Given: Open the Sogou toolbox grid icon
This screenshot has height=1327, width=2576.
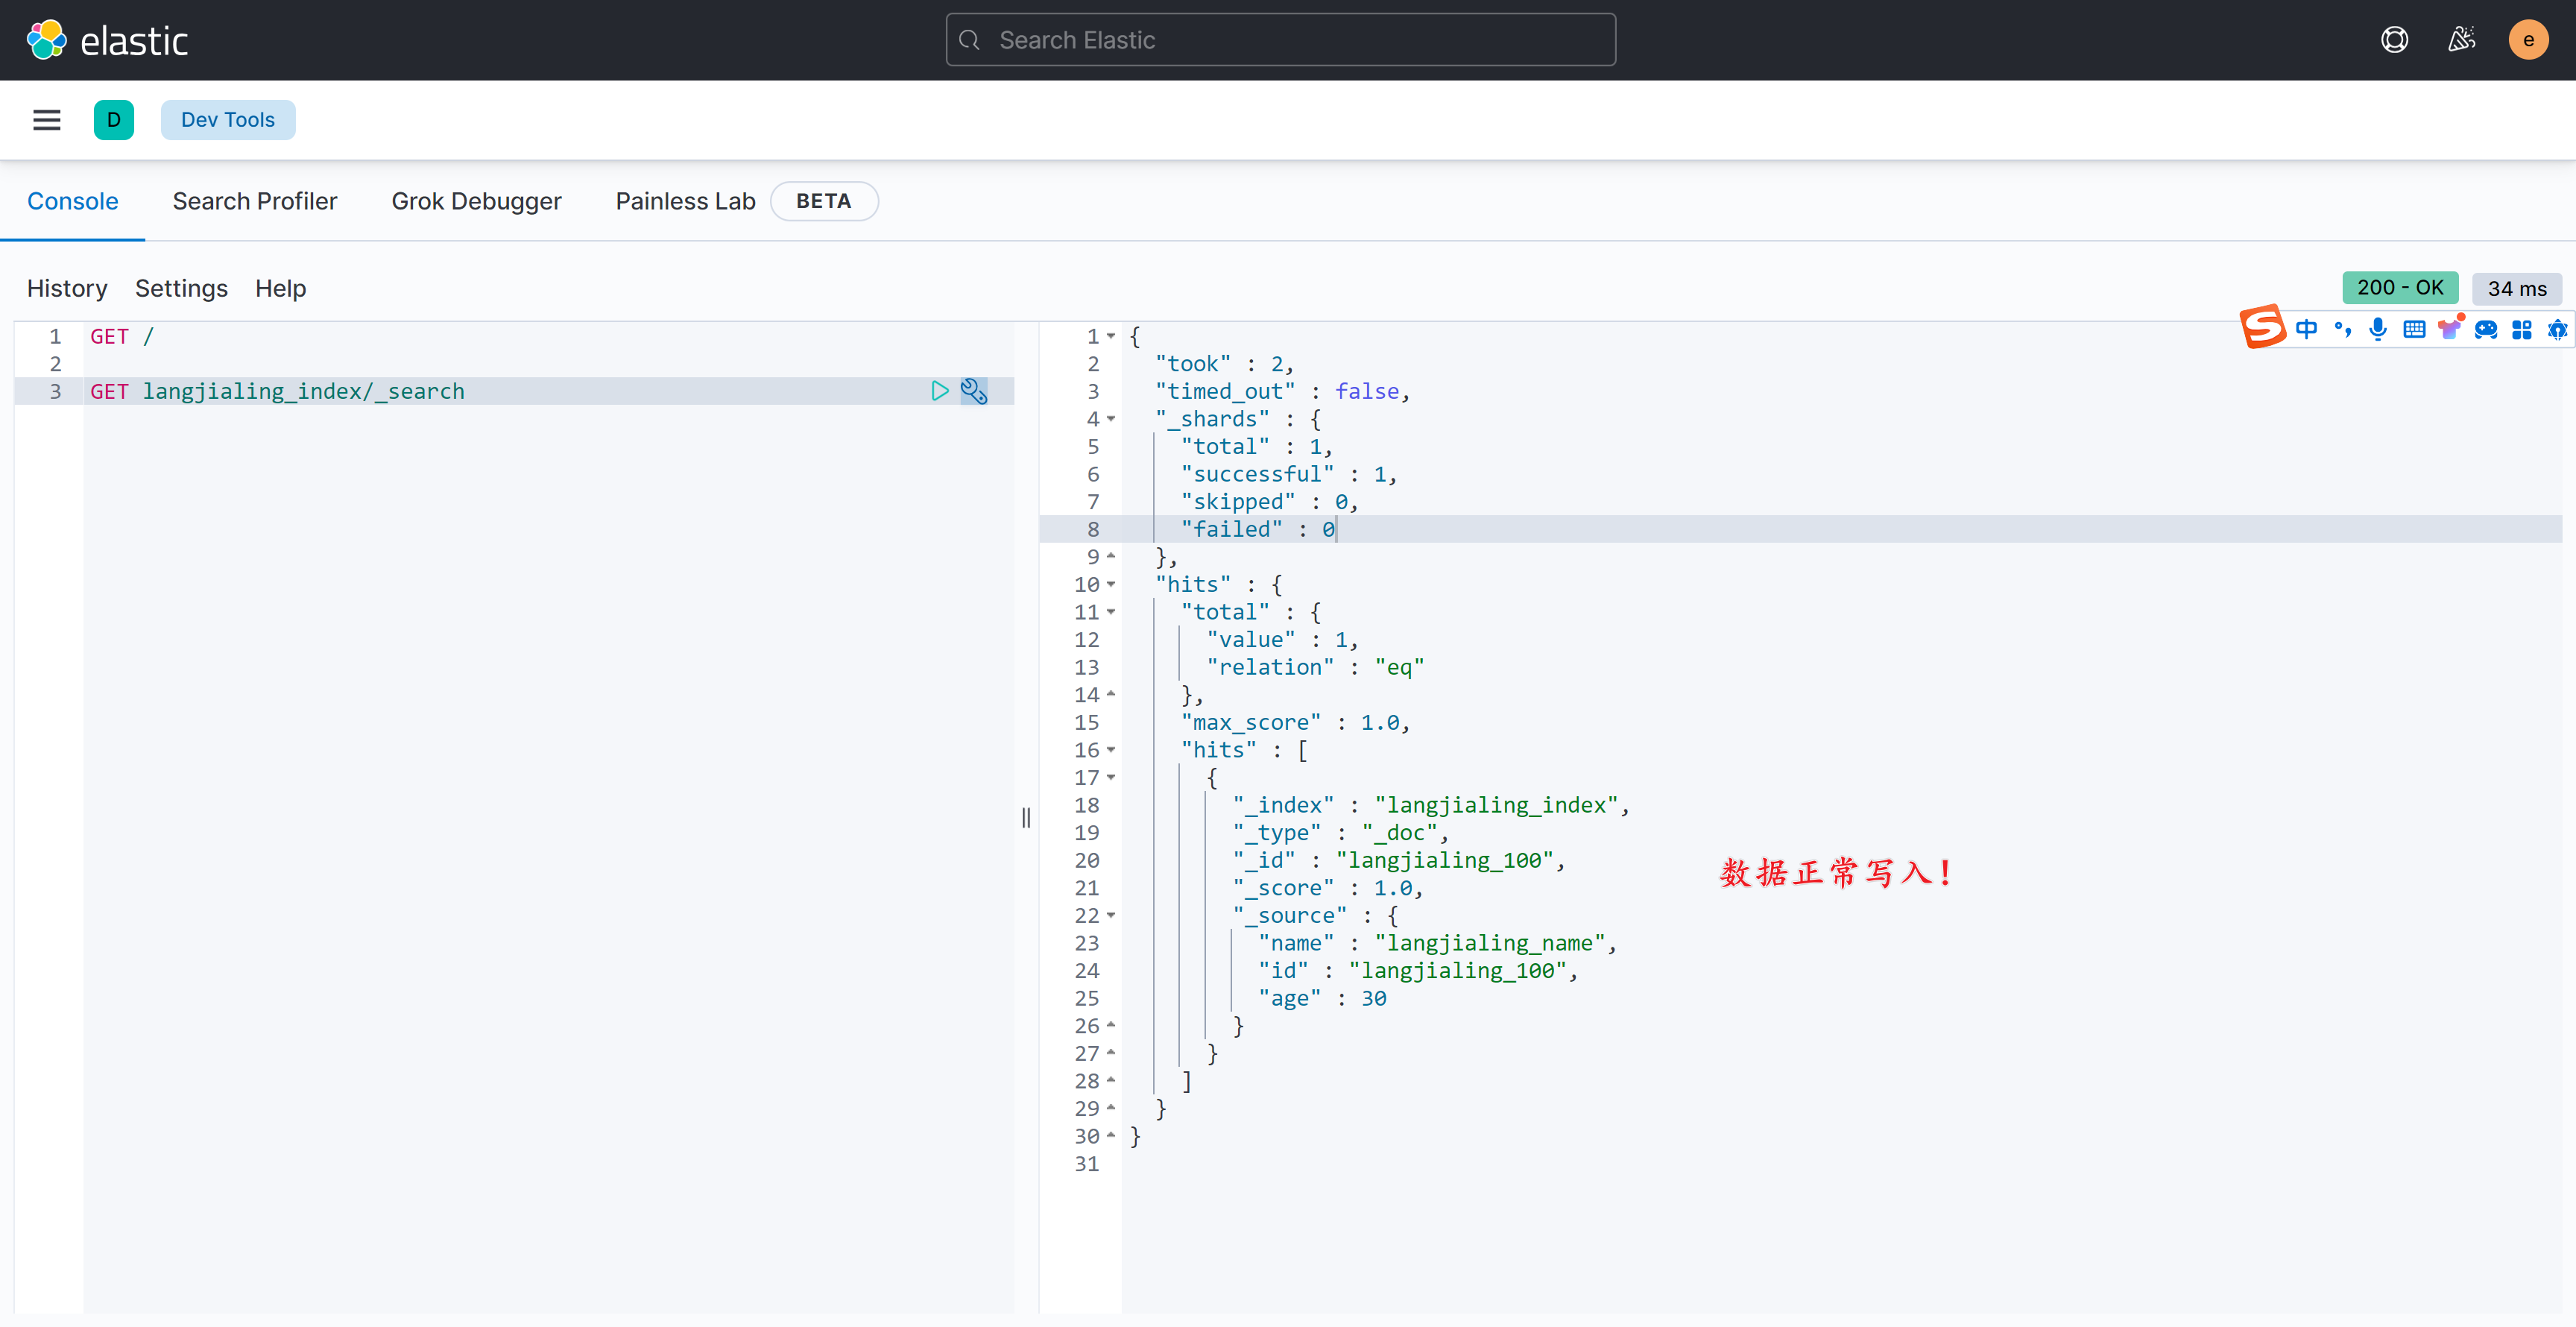Looking at the screenshot, I should point(2522,329).
